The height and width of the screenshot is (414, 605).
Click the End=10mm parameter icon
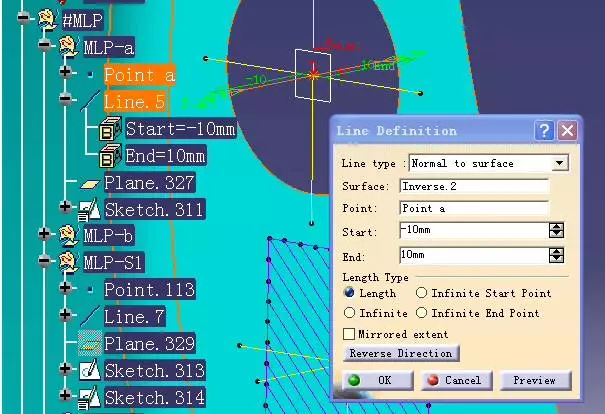pos(110,156)
